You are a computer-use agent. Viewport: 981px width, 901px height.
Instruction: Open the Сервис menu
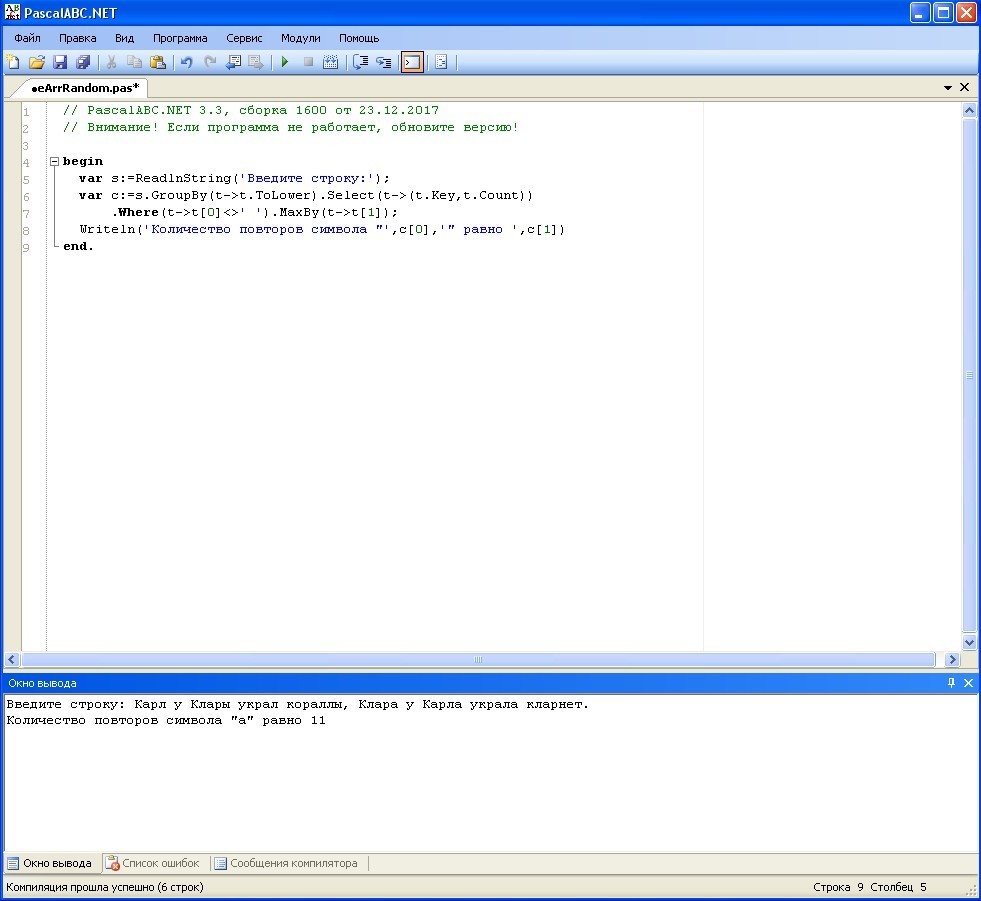click(x=244, y=38)
